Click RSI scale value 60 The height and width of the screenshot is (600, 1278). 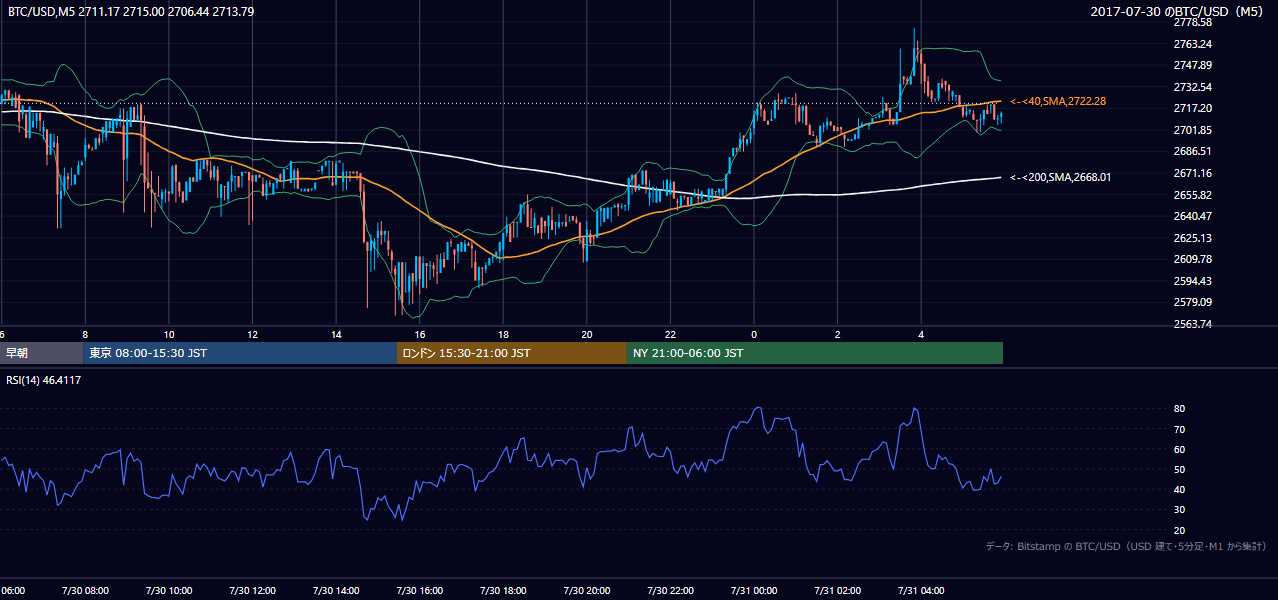1179,449
